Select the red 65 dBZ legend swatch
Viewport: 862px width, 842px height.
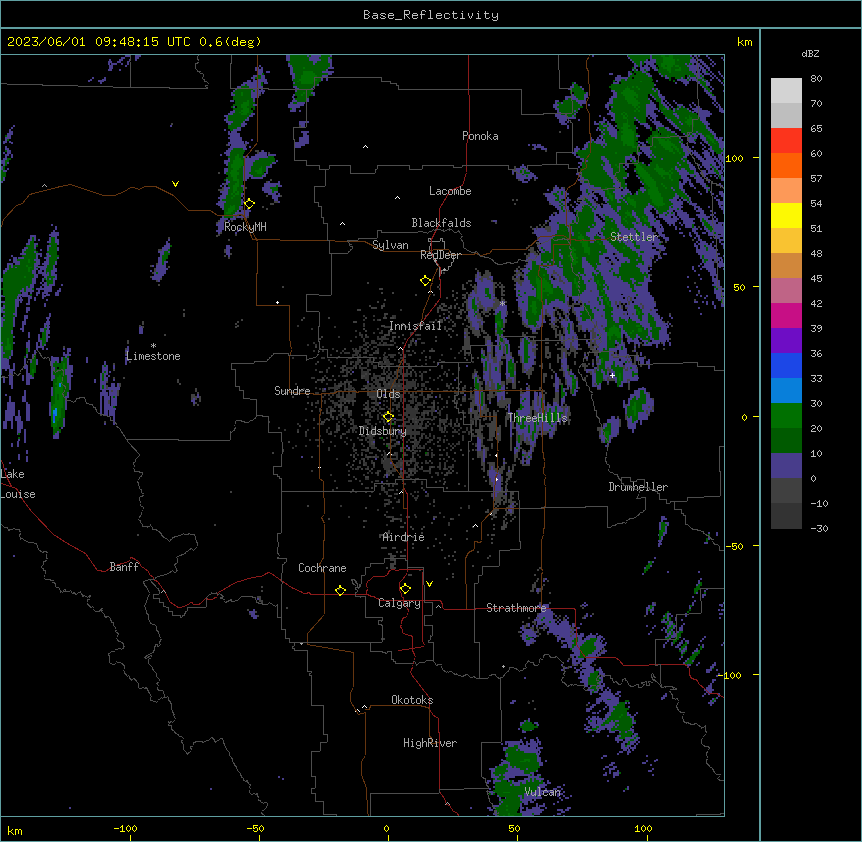point(786,140)
